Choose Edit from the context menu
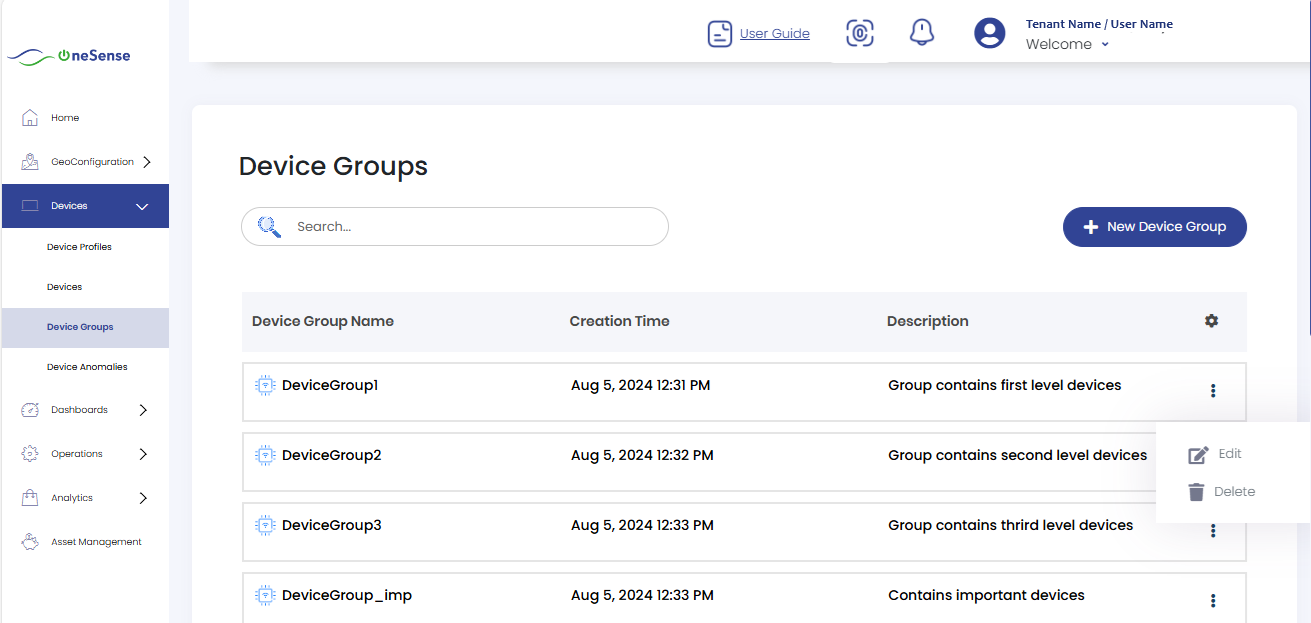Image resolution: width=1311 pixels, height=623 pixels. coord(1229,454)
